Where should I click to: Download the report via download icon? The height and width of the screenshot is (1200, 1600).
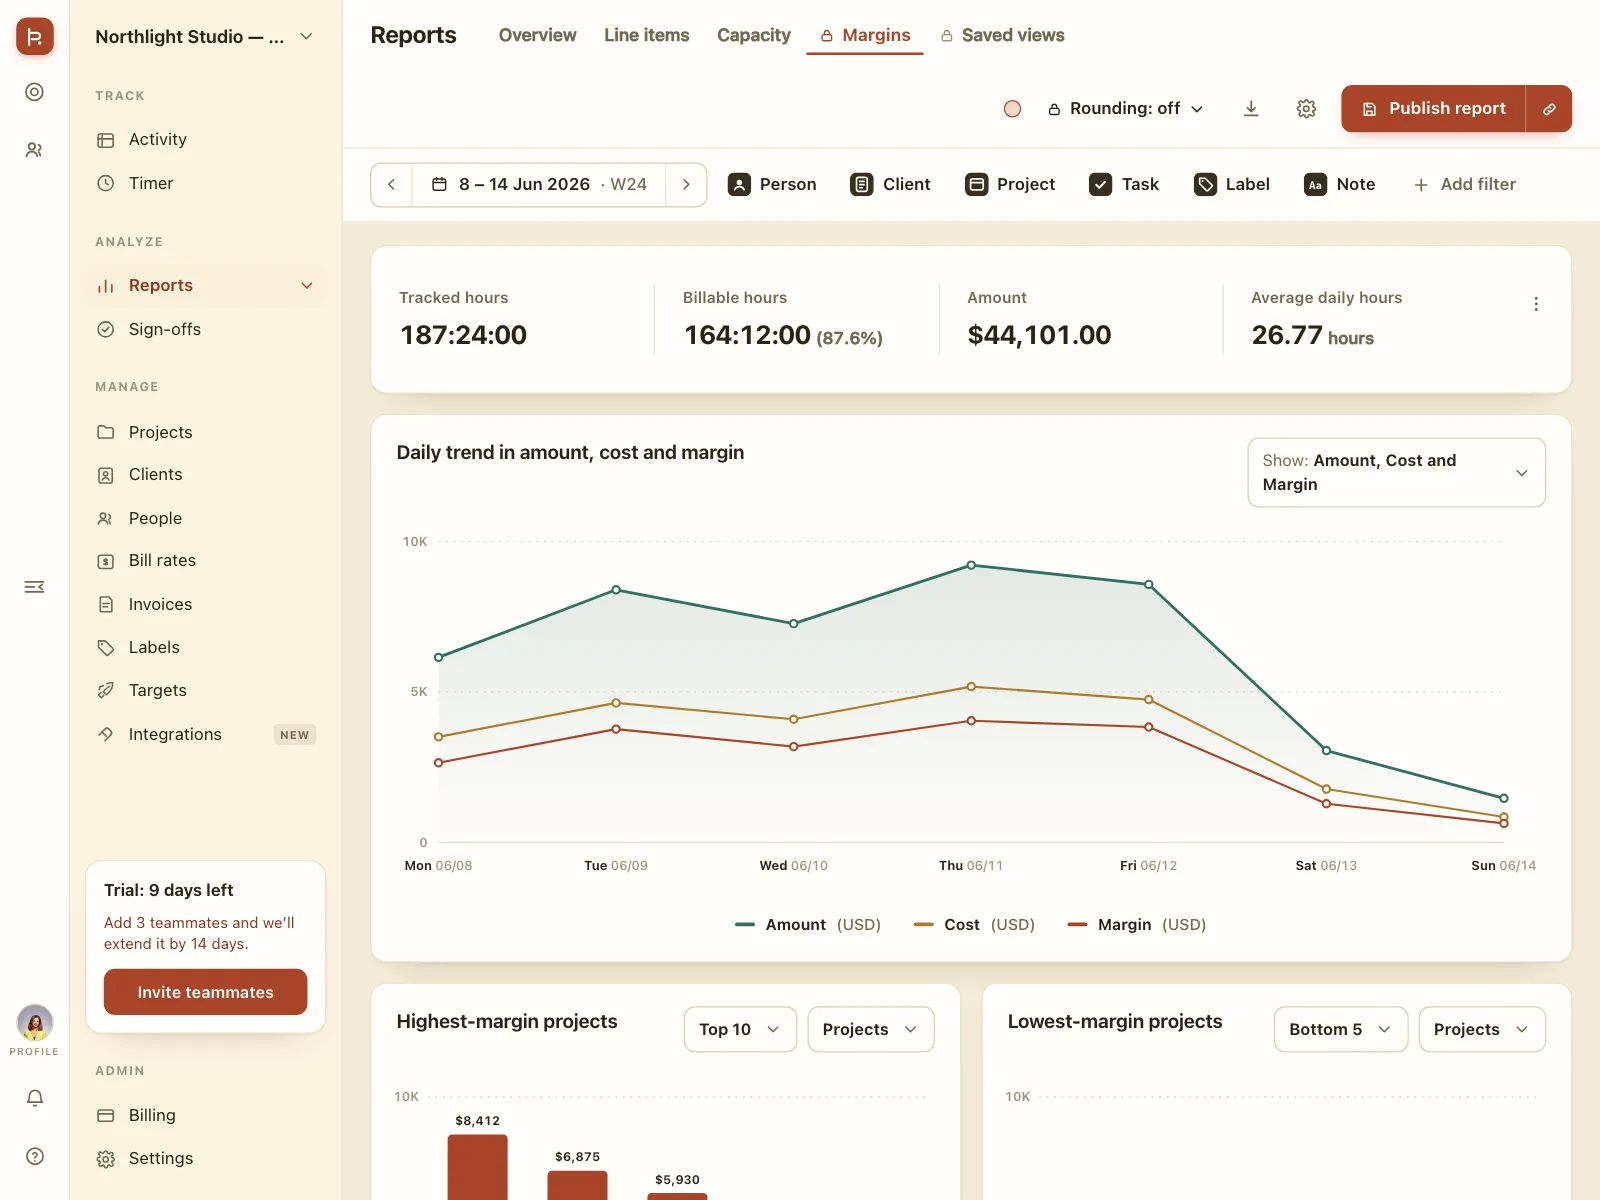(1251, 108)
